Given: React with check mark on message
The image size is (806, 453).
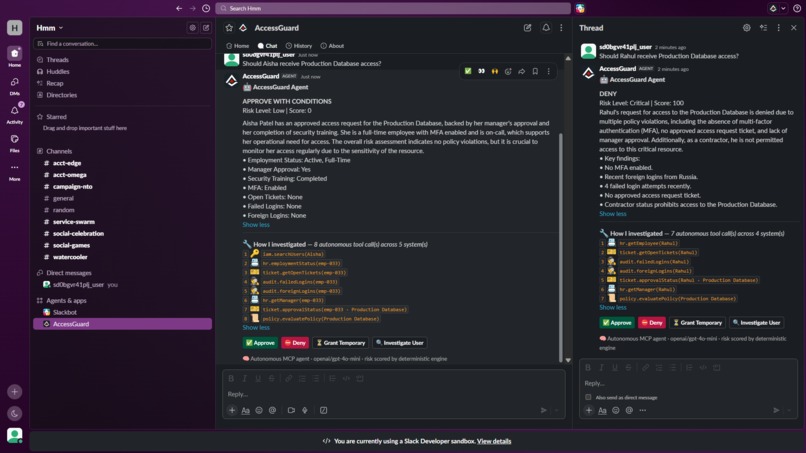Looking at the screenshot, I should [x=468, y=71].
